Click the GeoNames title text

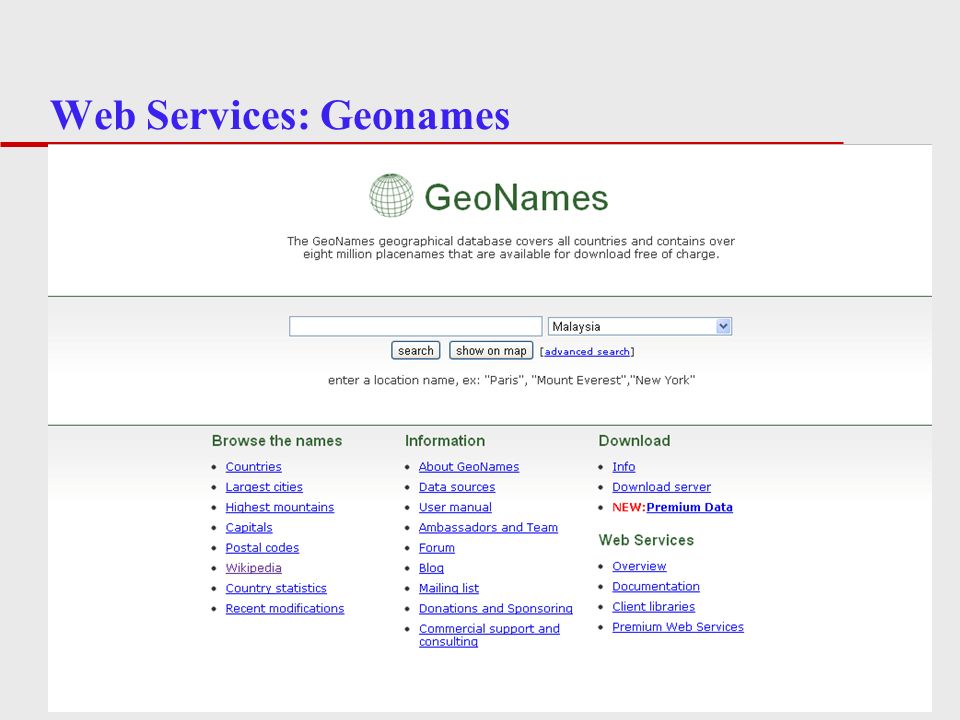tap(516, 197)
